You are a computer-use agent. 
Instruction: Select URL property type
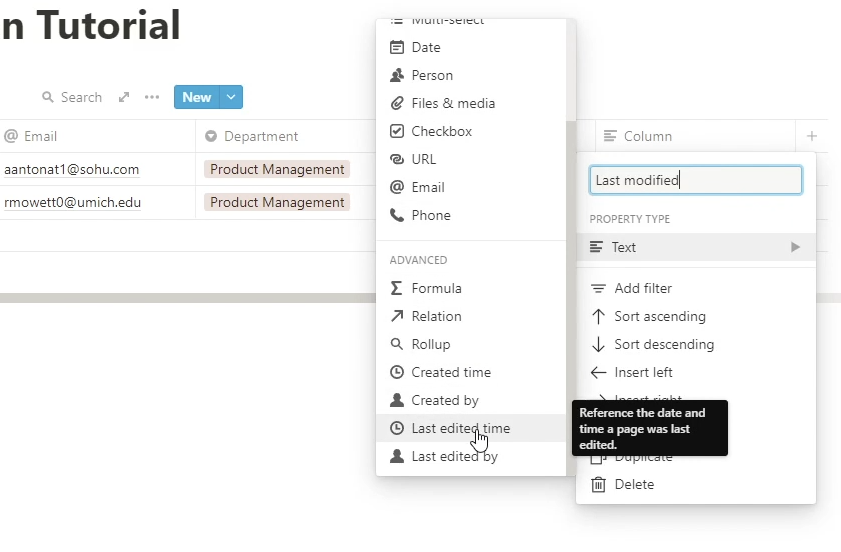pos(471,159)
